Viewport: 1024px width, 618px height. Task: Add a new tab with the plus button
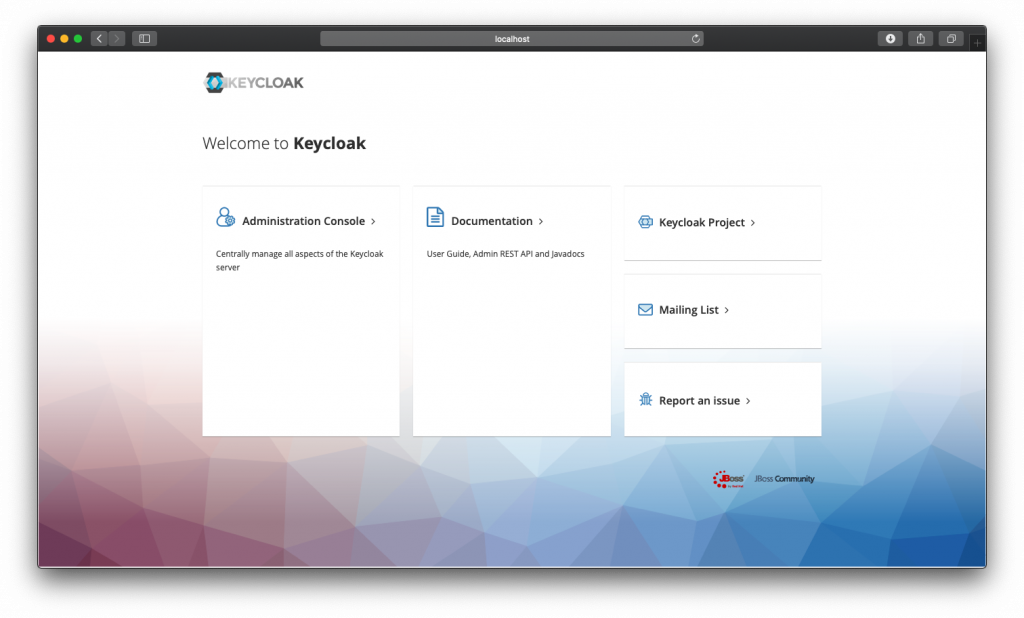pyautogui.click(x=977, y=42)
